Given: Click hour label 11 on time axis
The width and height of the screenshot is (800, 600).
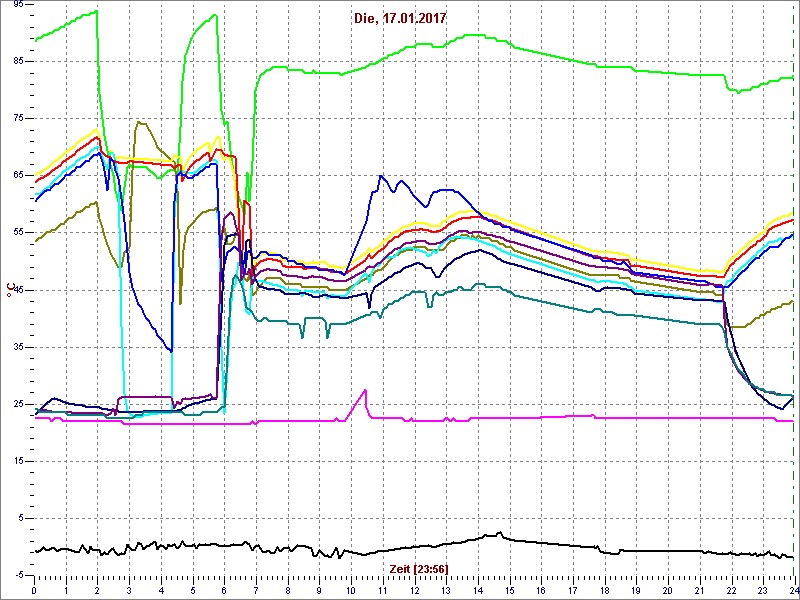Looking at the screenshot, I should pos(383,591).
